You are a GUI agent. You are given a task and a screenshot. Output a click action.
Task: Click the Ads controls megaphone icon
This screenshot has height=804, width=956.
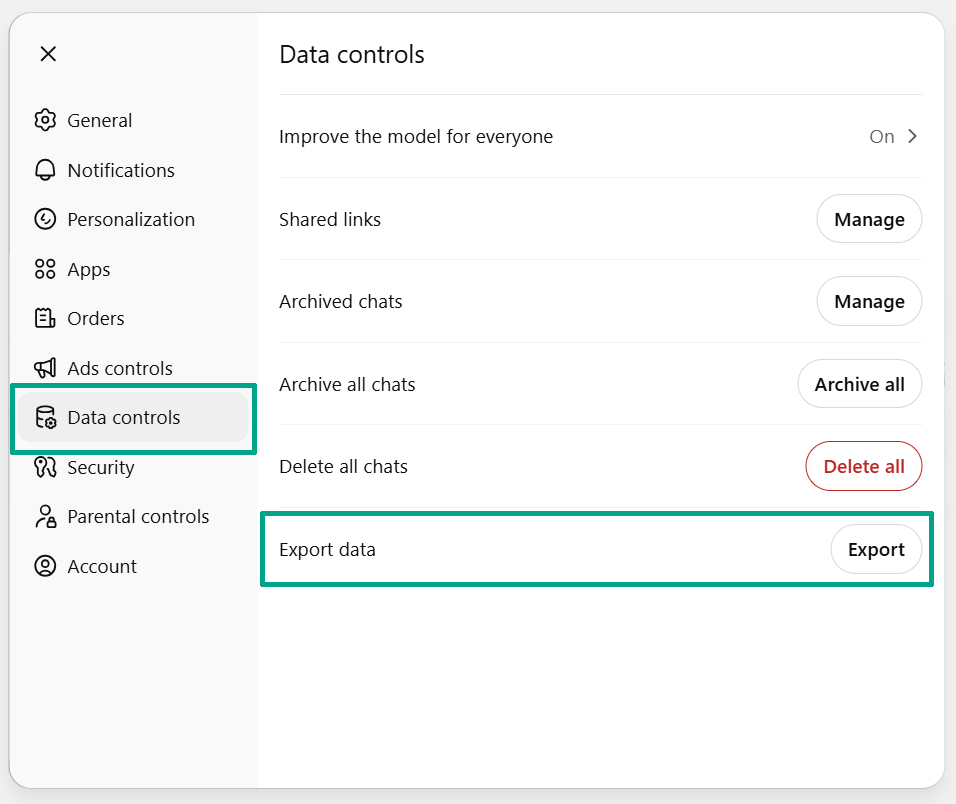(45, 368)
